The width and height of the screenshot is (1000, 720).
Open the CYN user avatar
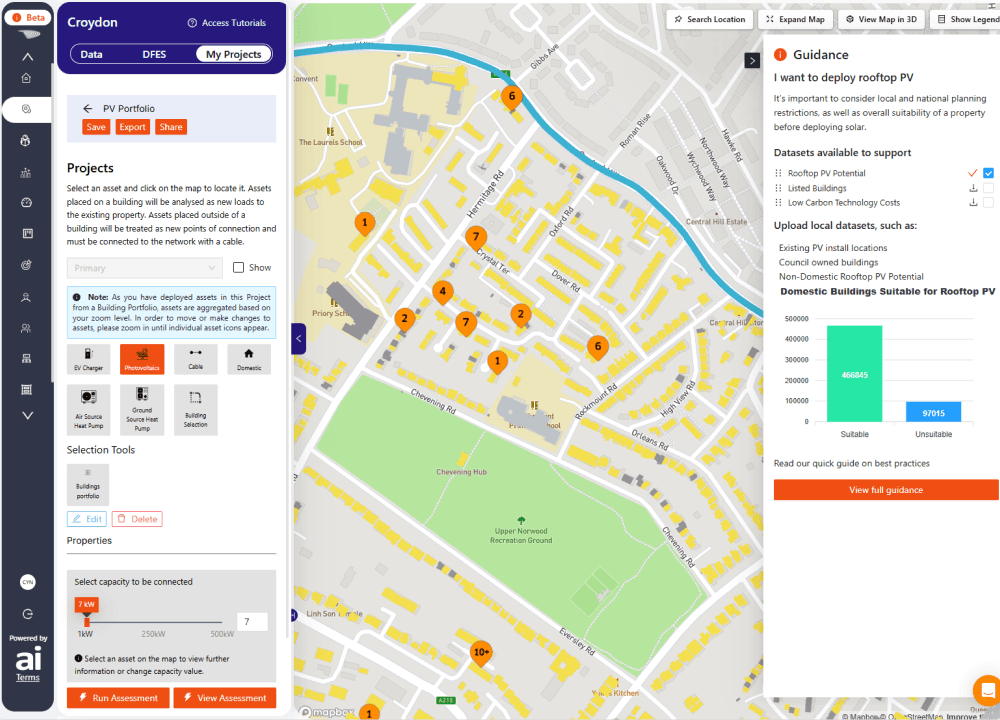pyautogui.click(x=27, y=582)
